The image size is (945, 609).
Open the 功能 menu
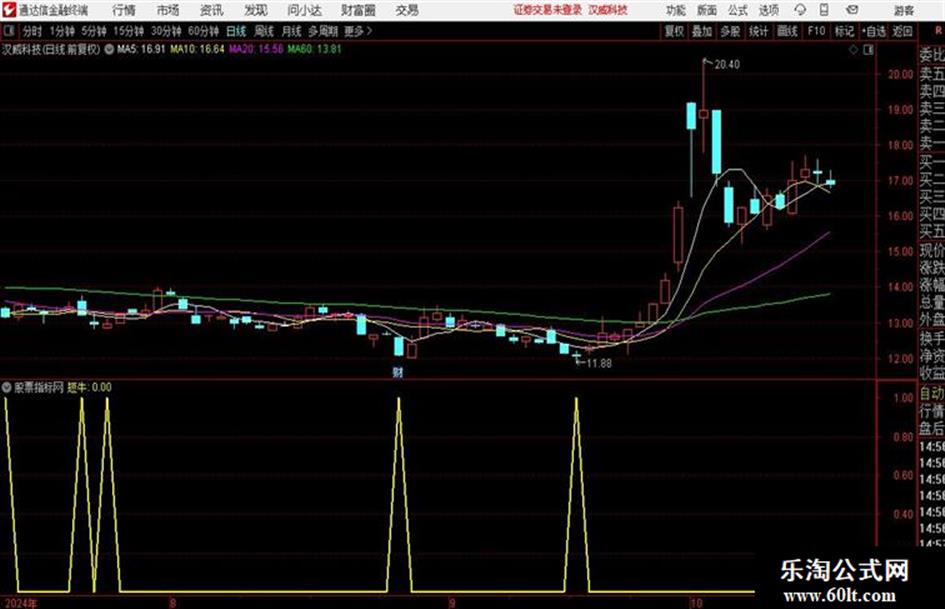(x=676, y=10)
